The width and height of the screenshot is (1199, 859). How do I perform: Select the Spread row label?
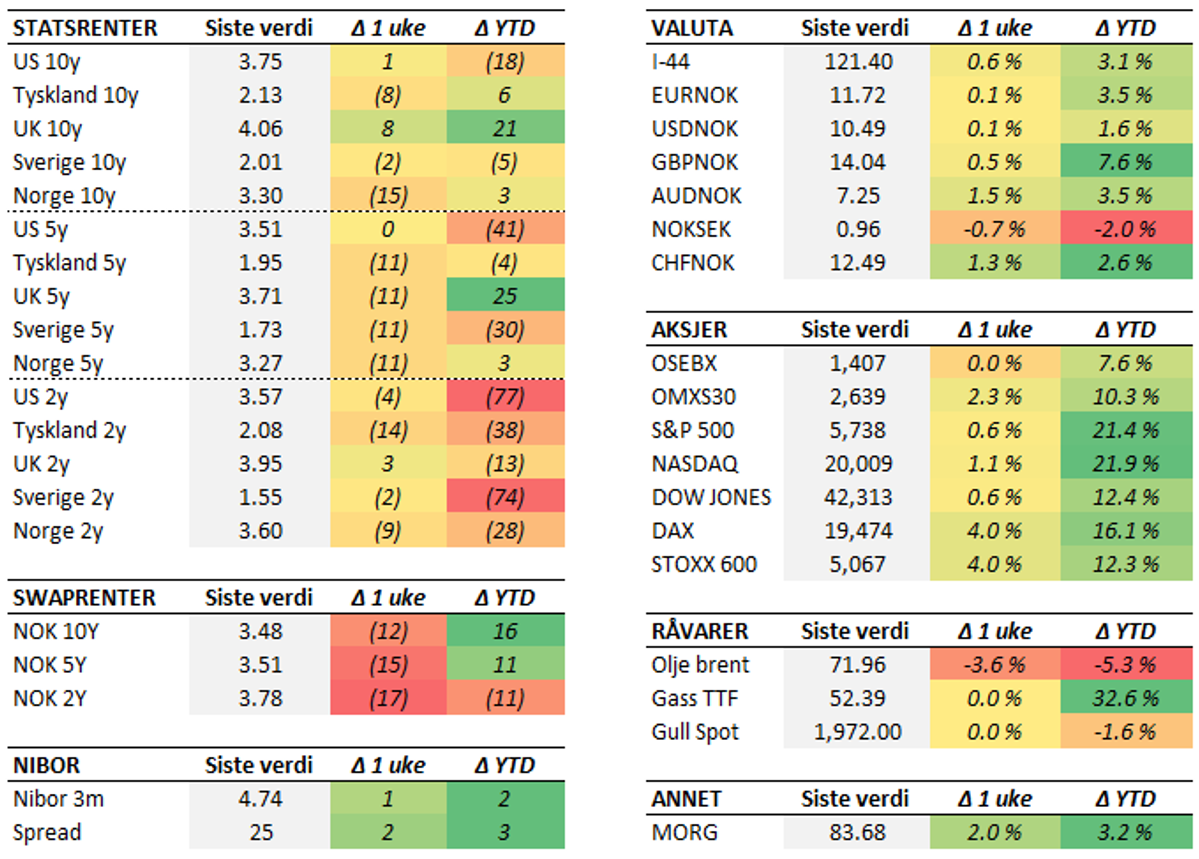point(47,832)
